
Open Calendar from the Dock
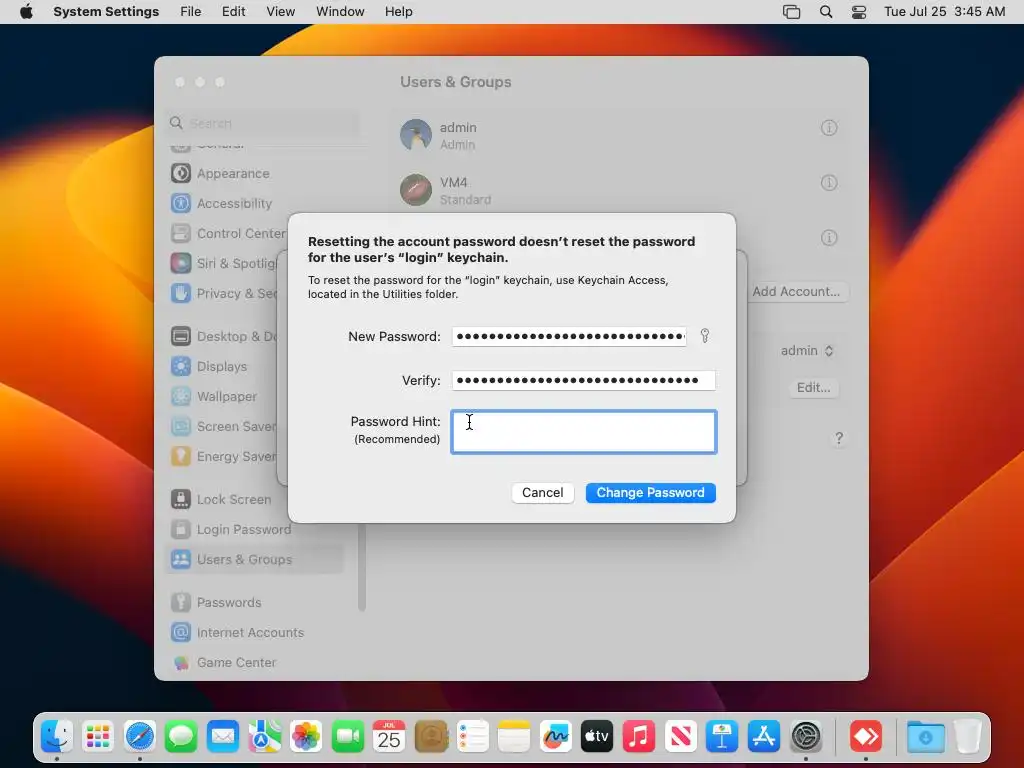pyautogui.click(x=389, y=737)
